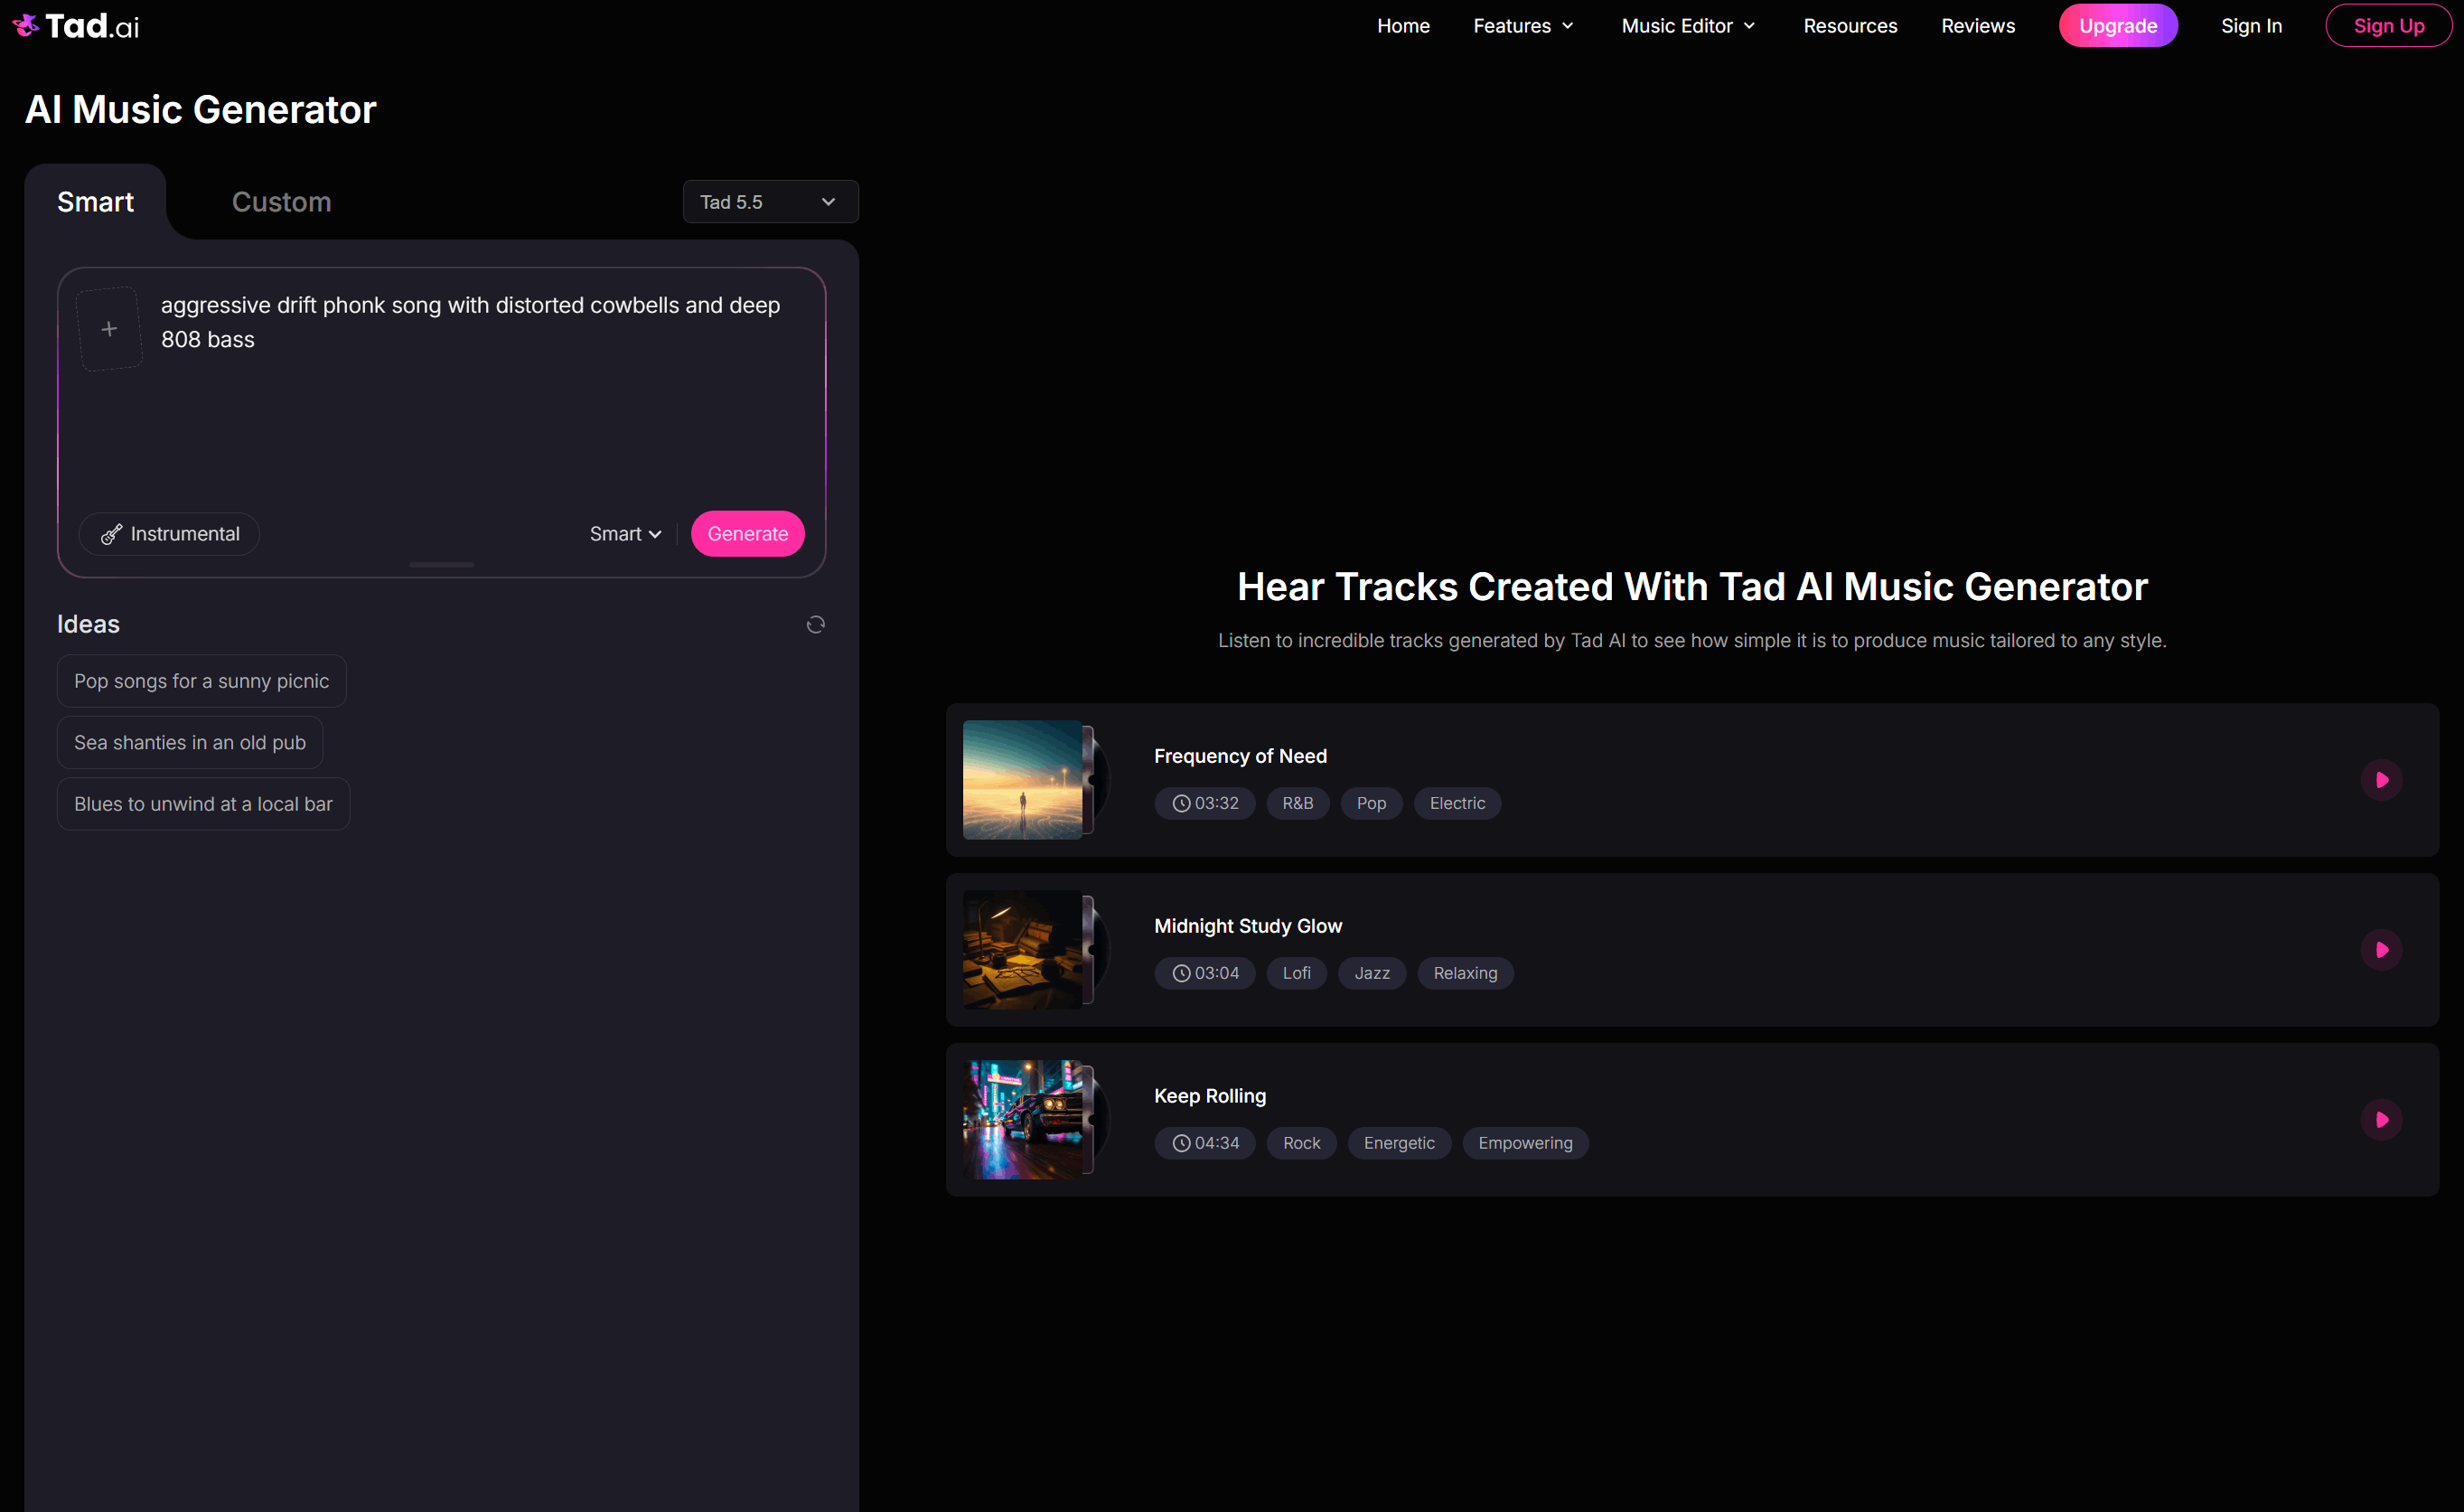Click the plus icon to add a reference
The height and width of the screenshot is (1512, 2464).
pos(109,329)
